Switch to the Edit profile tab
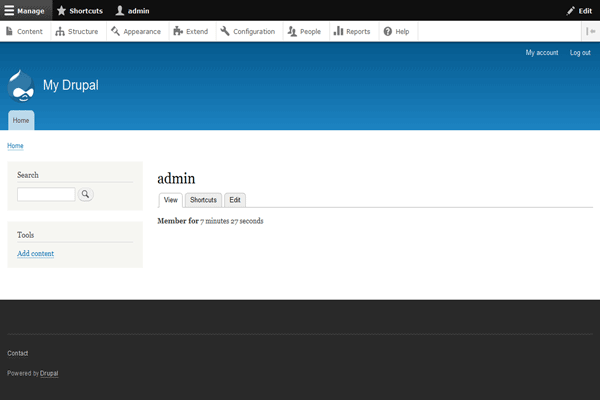The image size is (600, 400). click(x=235, y=200)
